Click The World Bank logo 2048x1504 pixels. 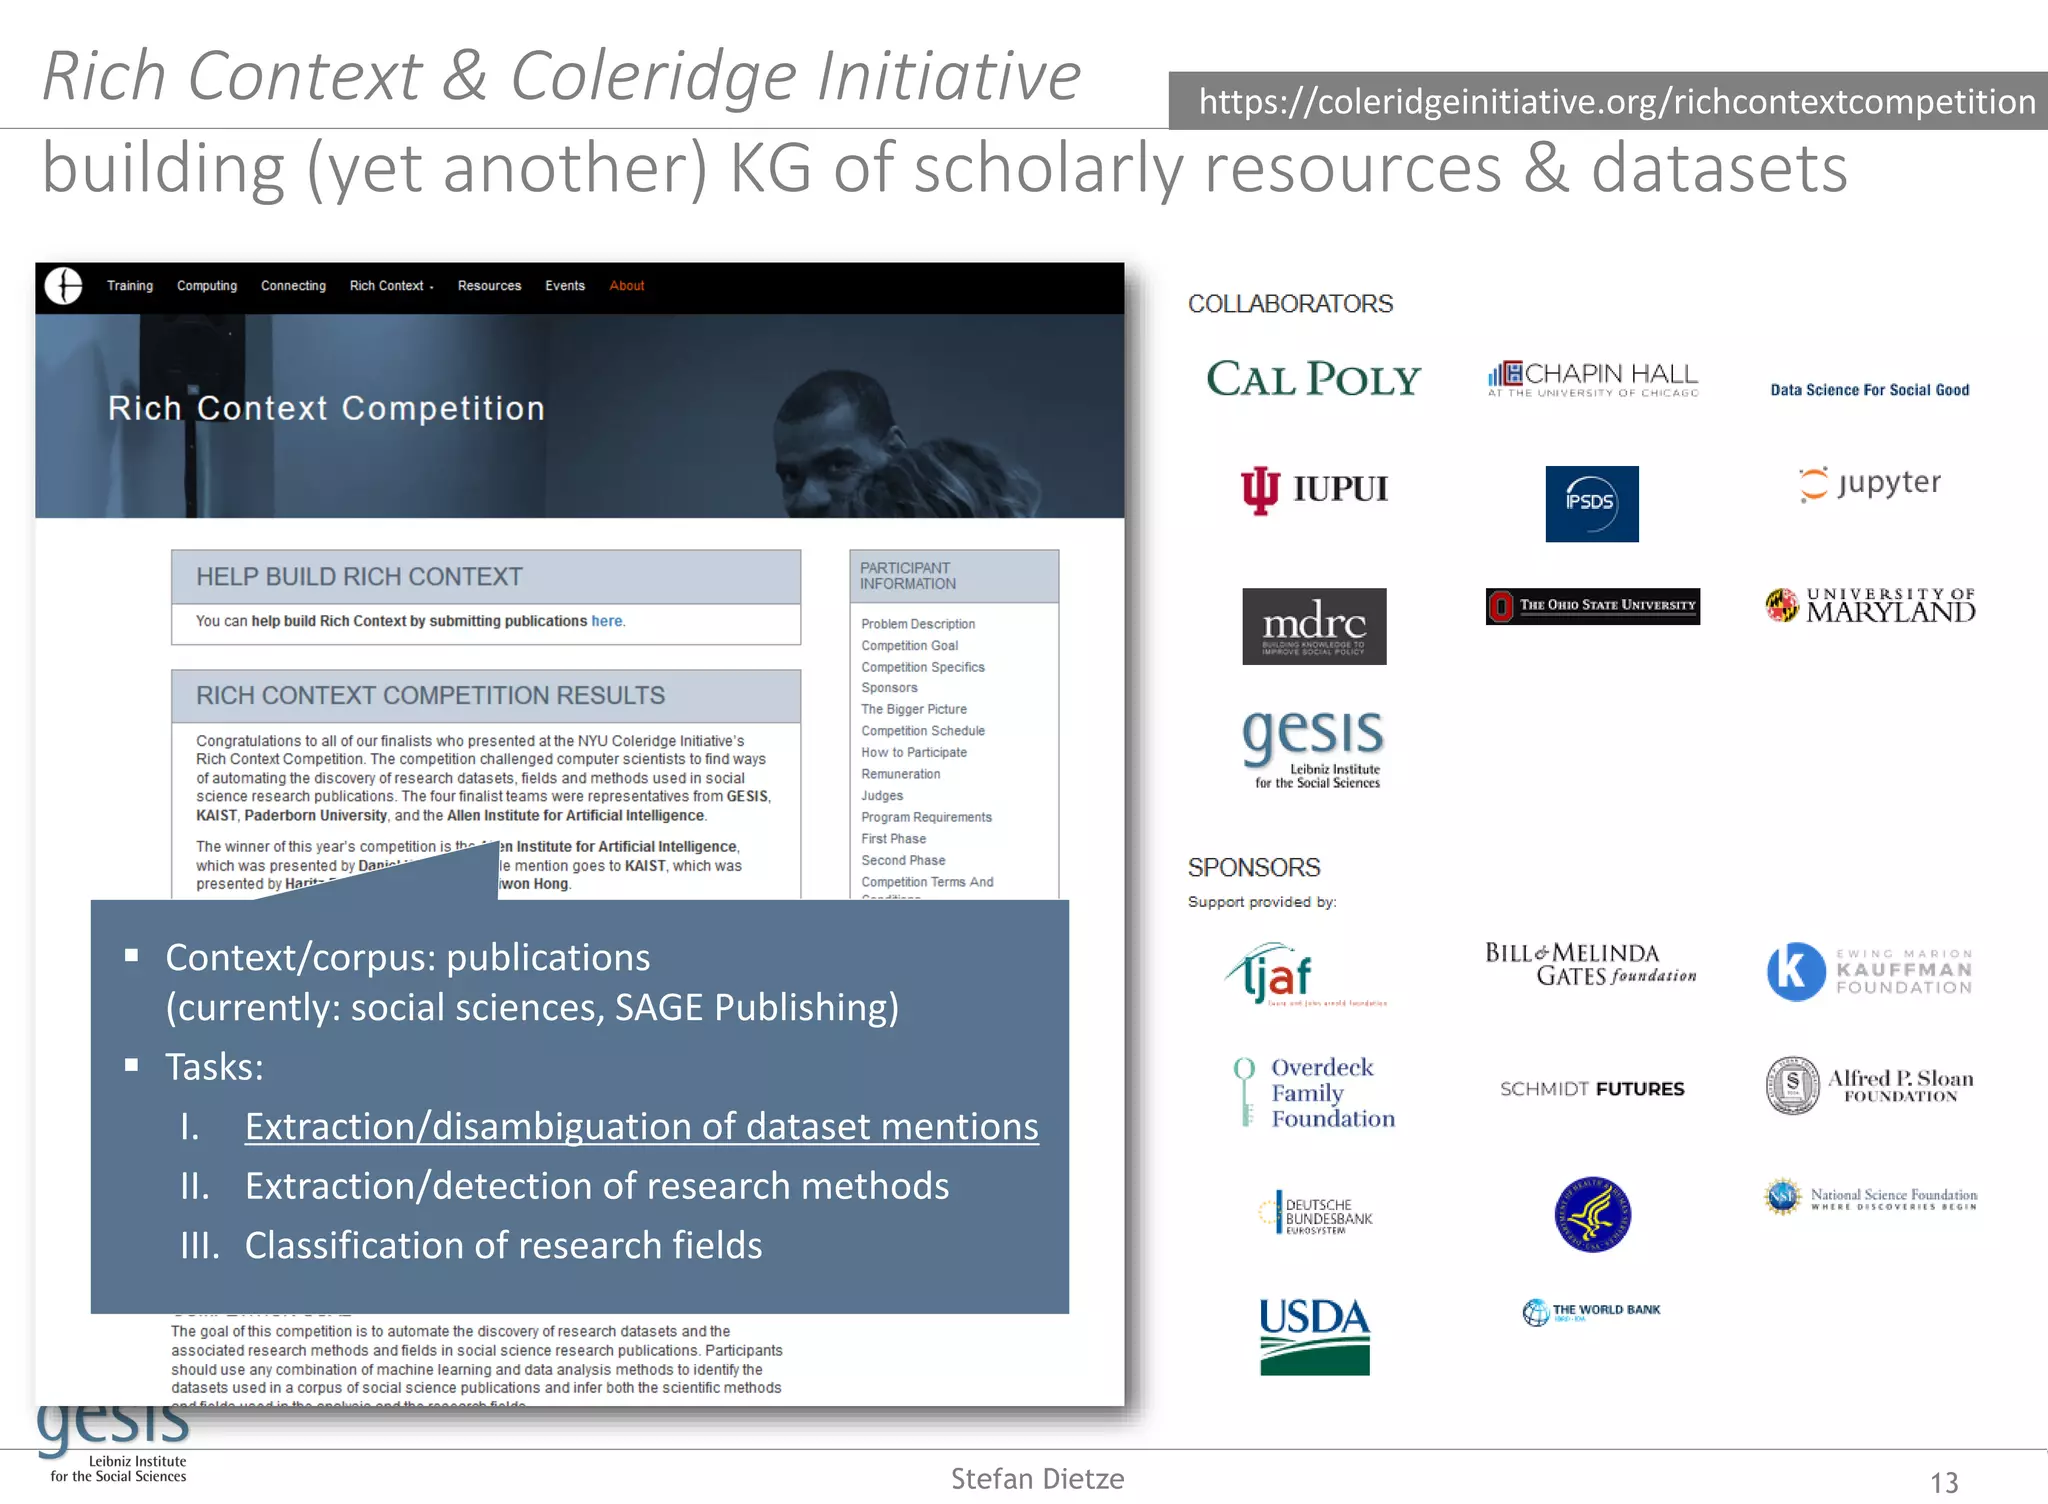click(x=1591, y=1312)
